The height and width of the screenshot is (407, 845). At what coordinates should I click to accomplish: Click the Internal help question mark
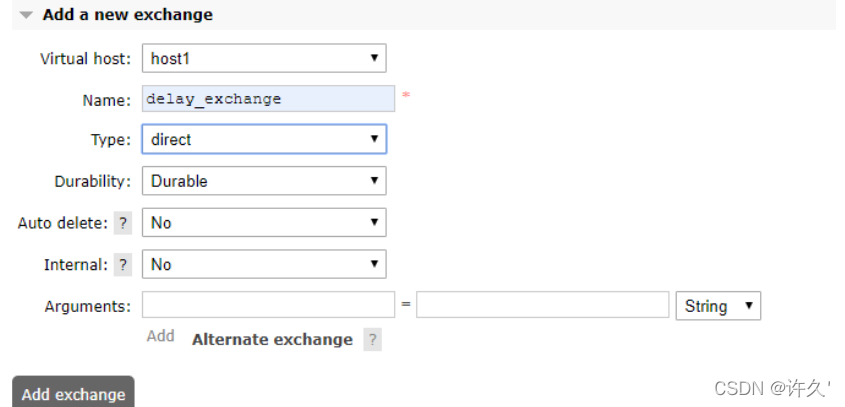[x=123, y=265]
